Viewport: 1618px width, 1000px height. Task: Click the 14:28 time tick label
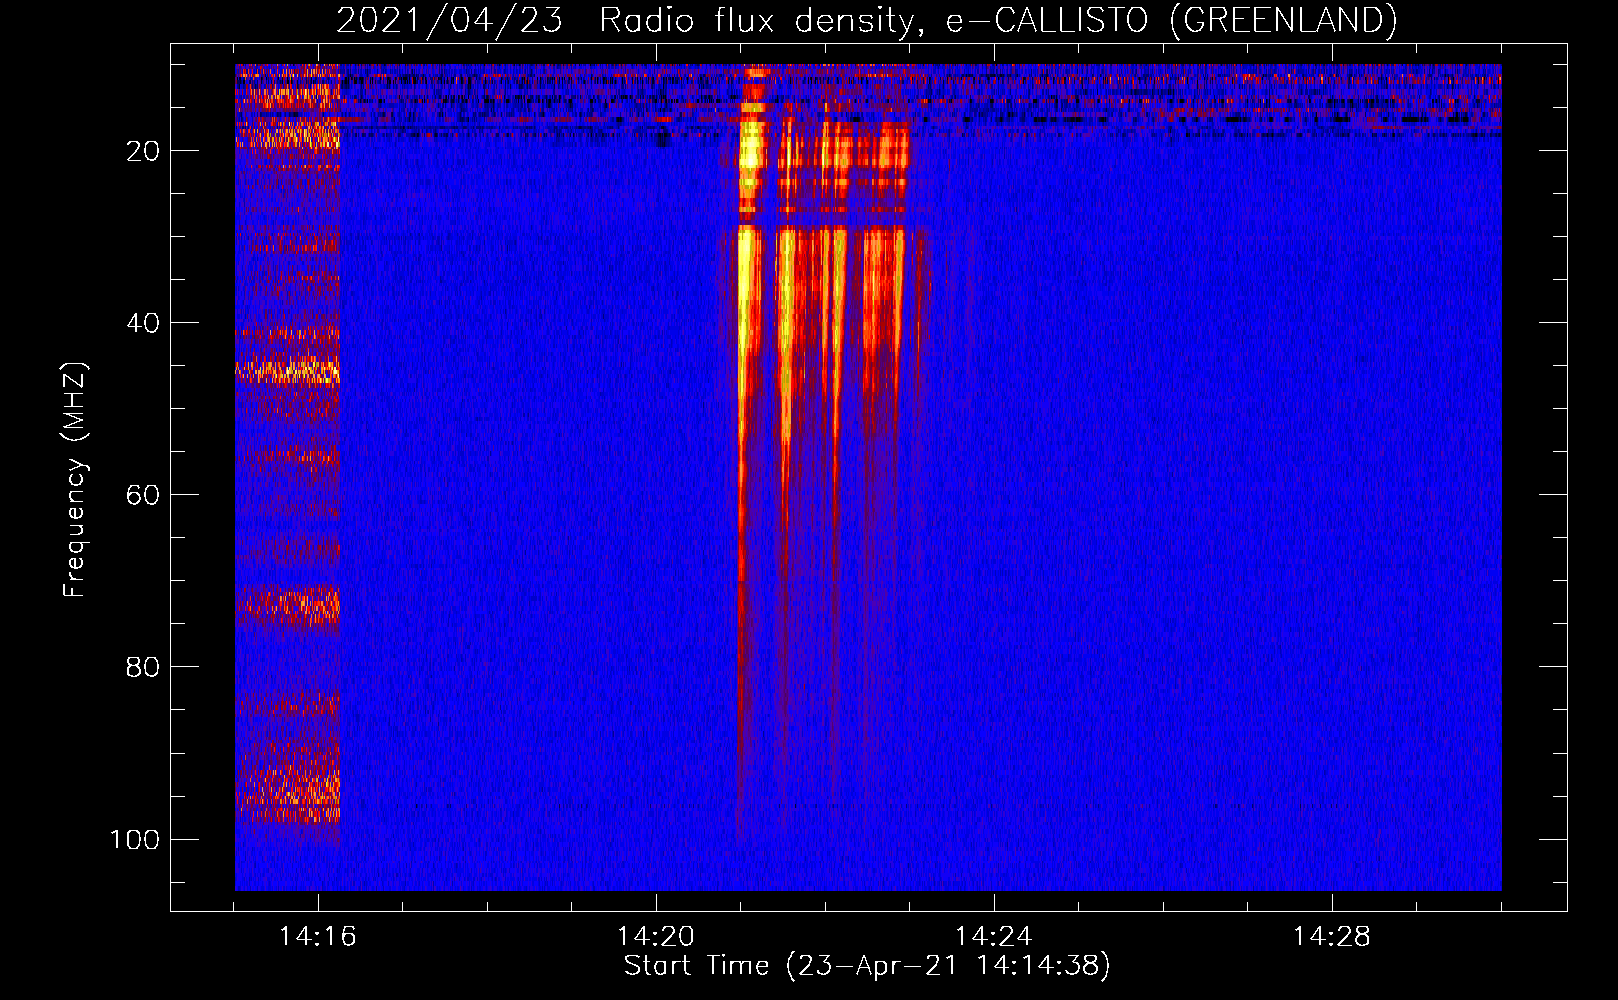1332,937
